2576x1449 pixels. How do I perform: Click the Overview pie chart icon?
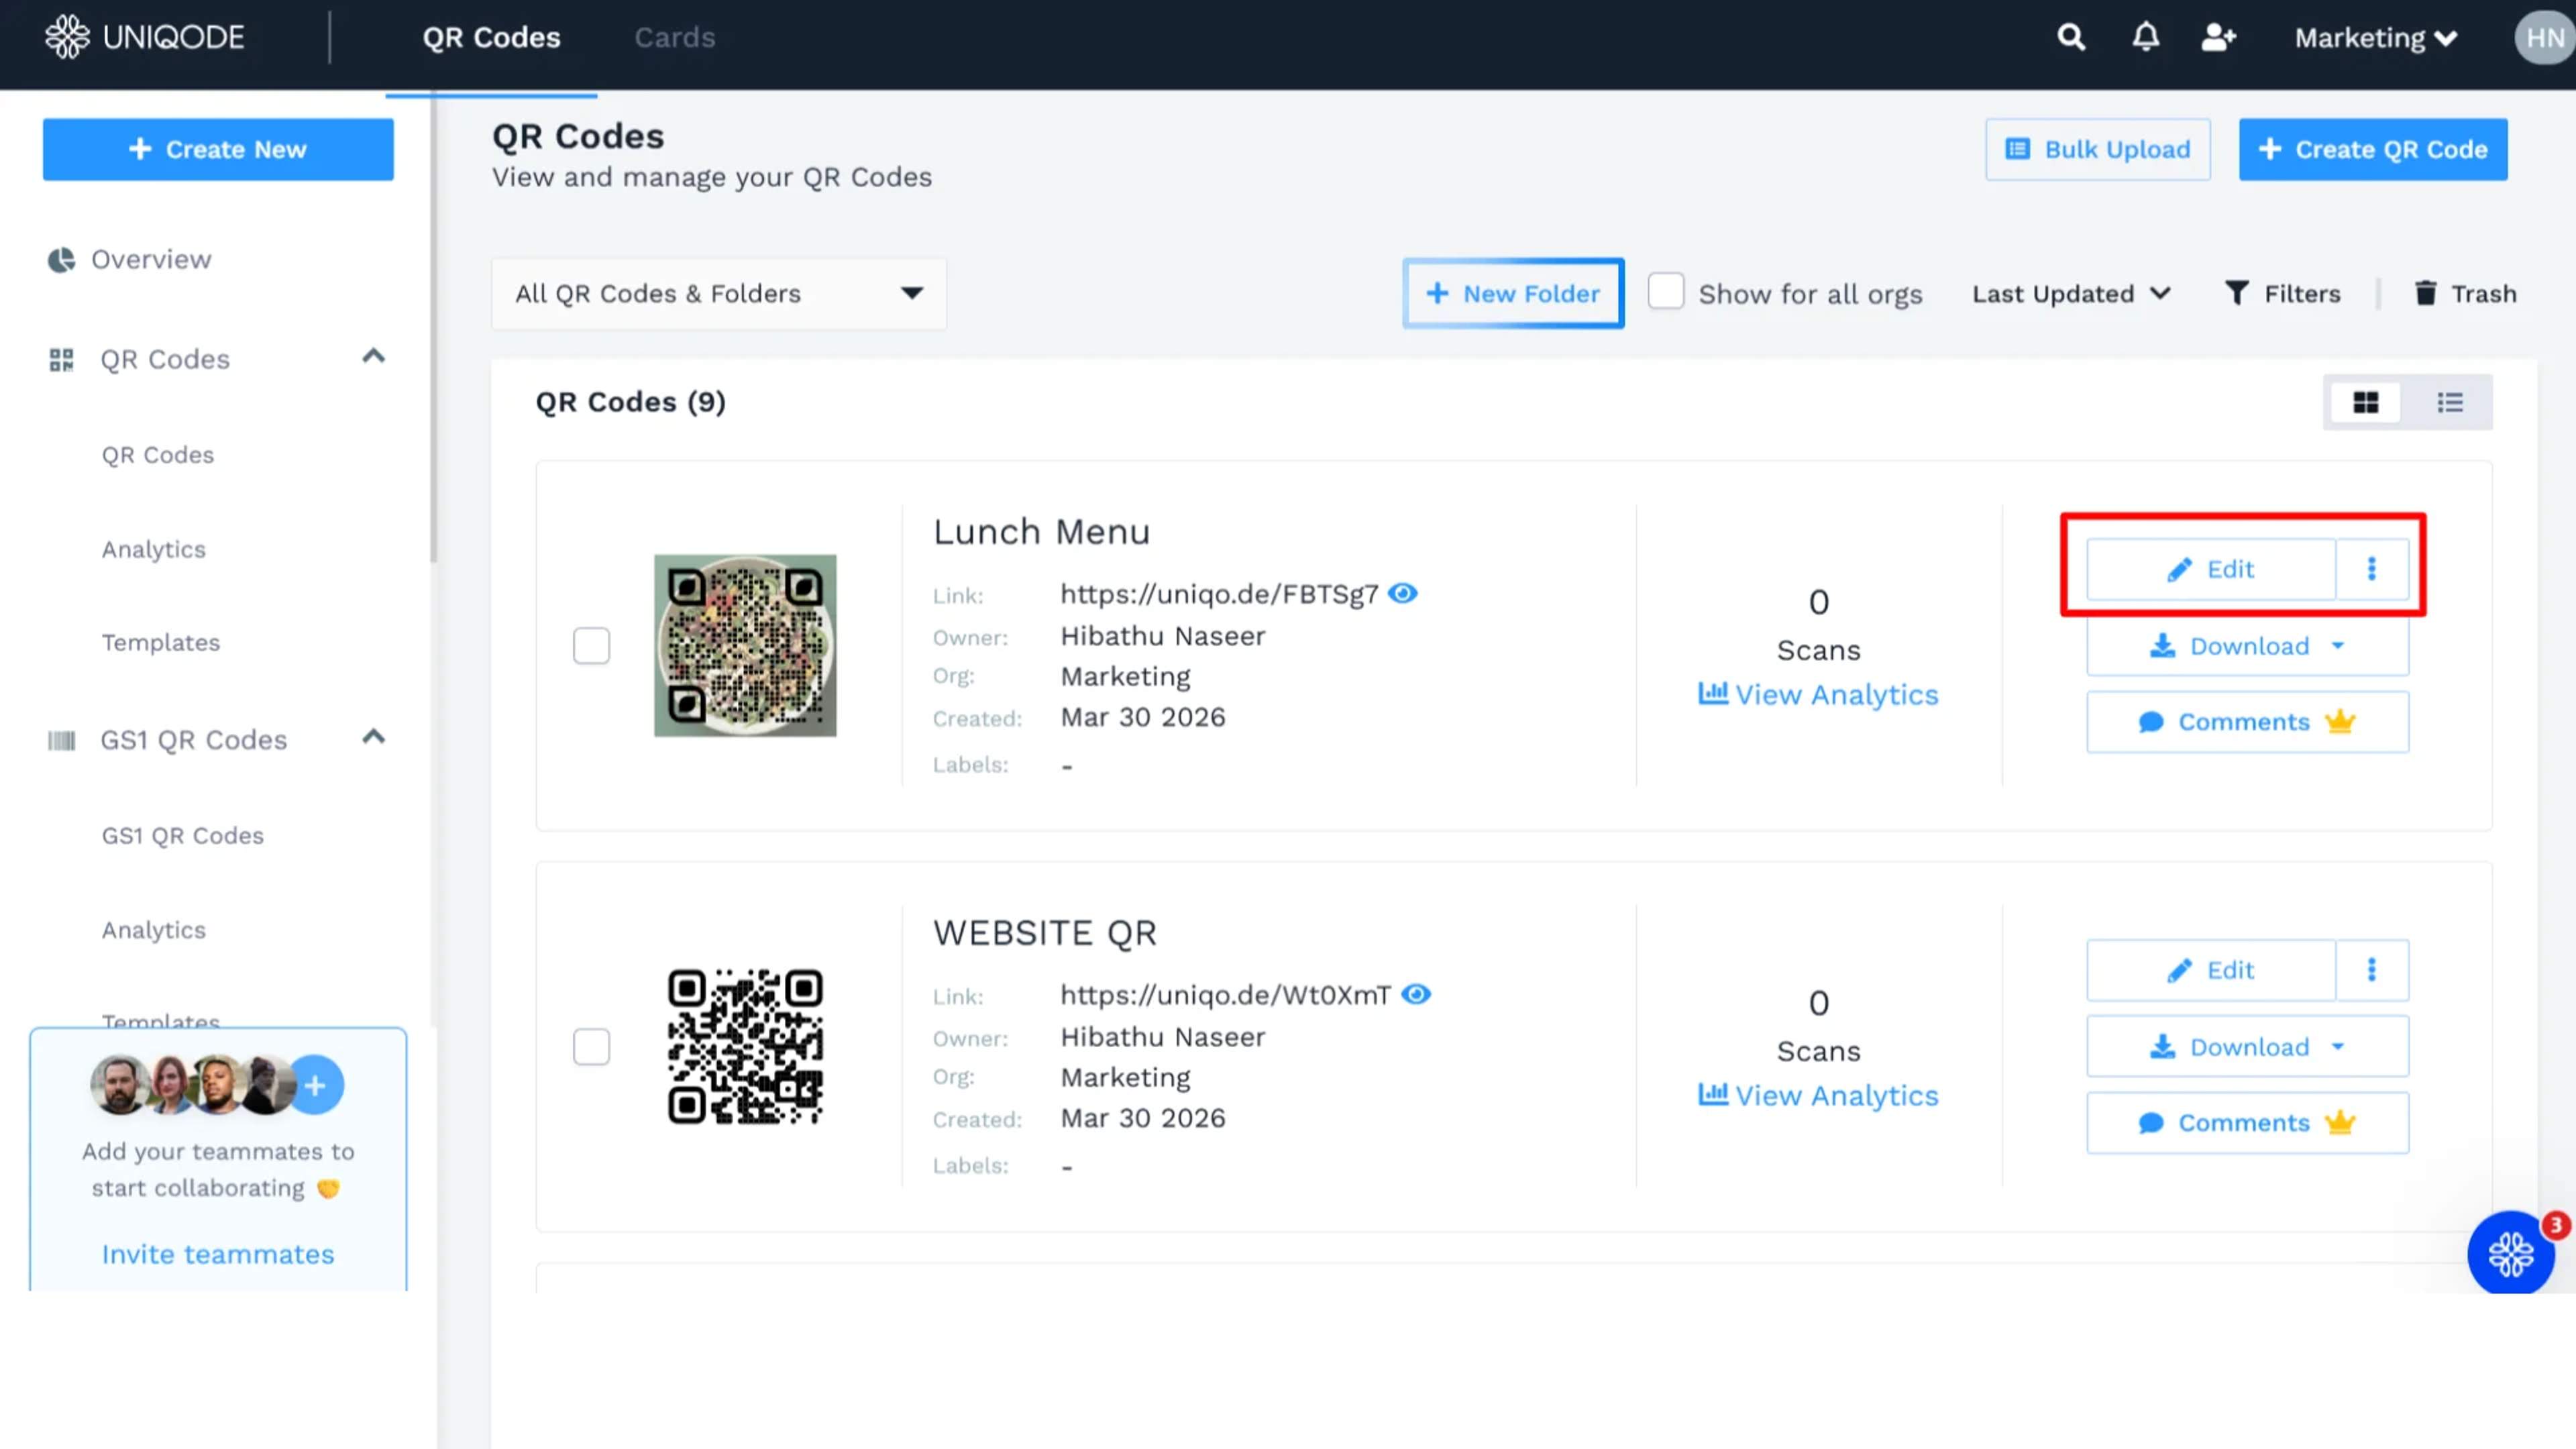[61, 260]
